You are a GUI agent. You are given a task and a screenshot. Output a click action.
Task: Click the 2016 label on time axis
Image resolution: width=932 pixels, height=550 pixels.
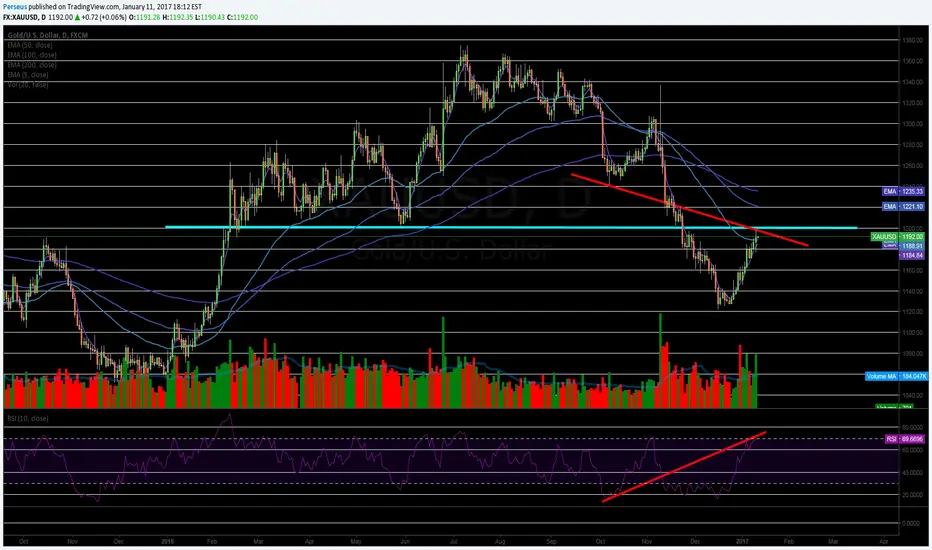[168, 542]
